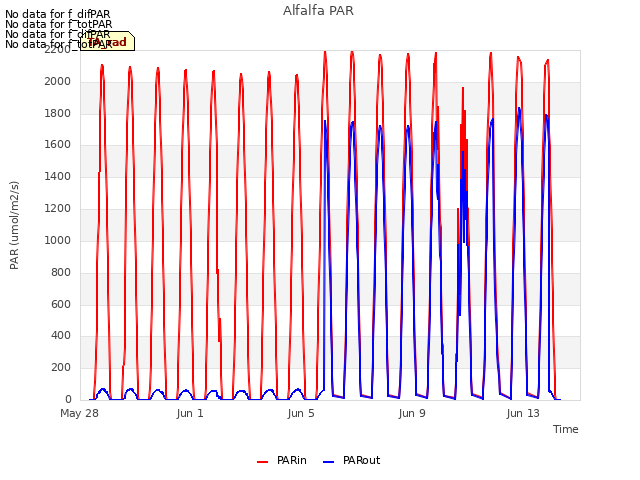Click the red PARin legend swatch
The height and width of the screenshot is (480, 640).
click(262, 462)
